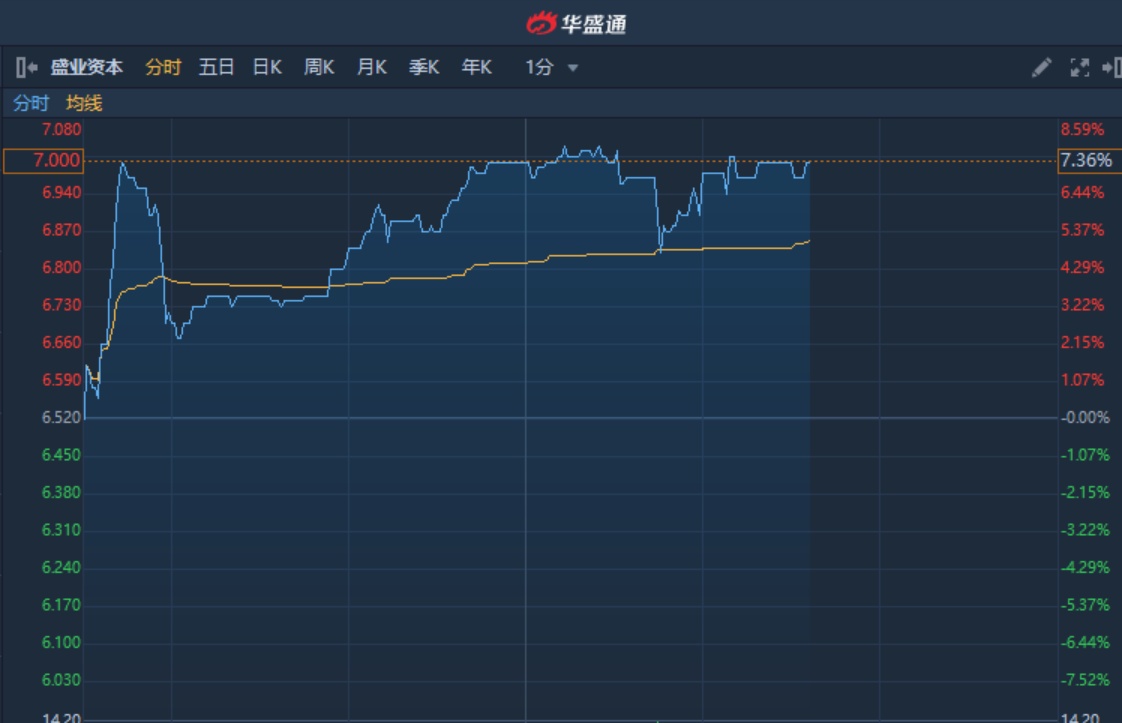Select the 分时 chart tab
The height and width of the screenshot is (723, 1122).
coord(163,68)
